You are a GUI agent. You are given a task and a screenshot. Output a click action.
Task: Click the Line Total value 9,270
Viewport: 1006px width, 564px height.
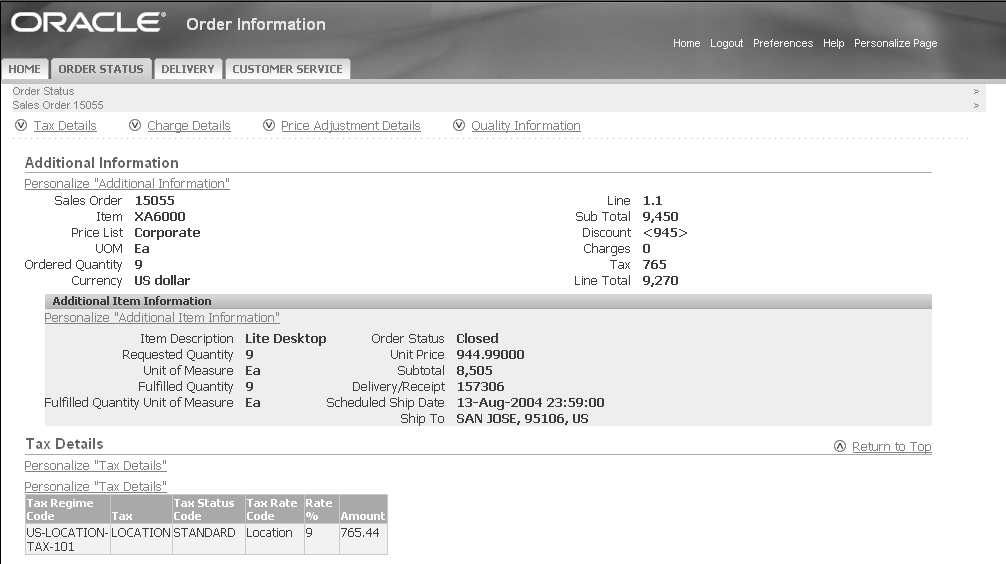tap(660, 280)
